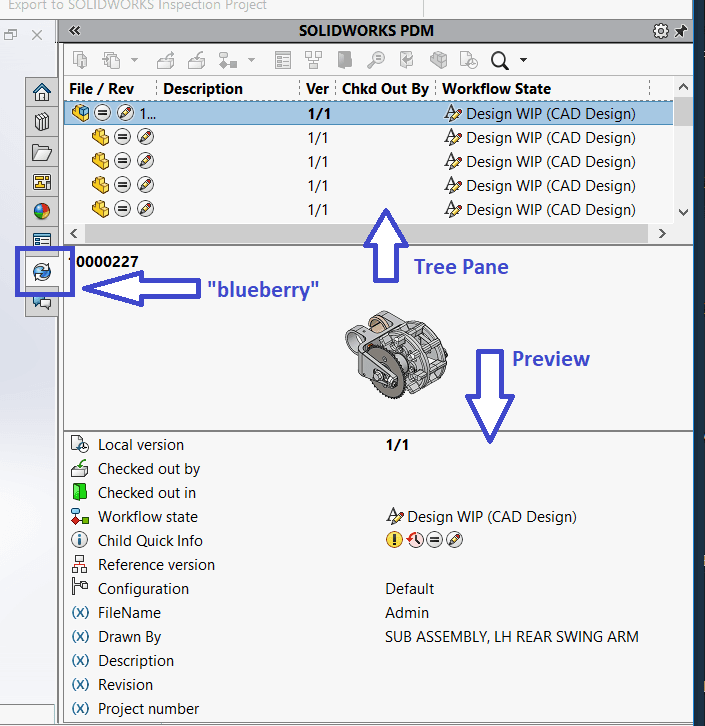
Task: Open the SOLIDWORKS PDM sync-arrows tab
Action: point(42,272)
